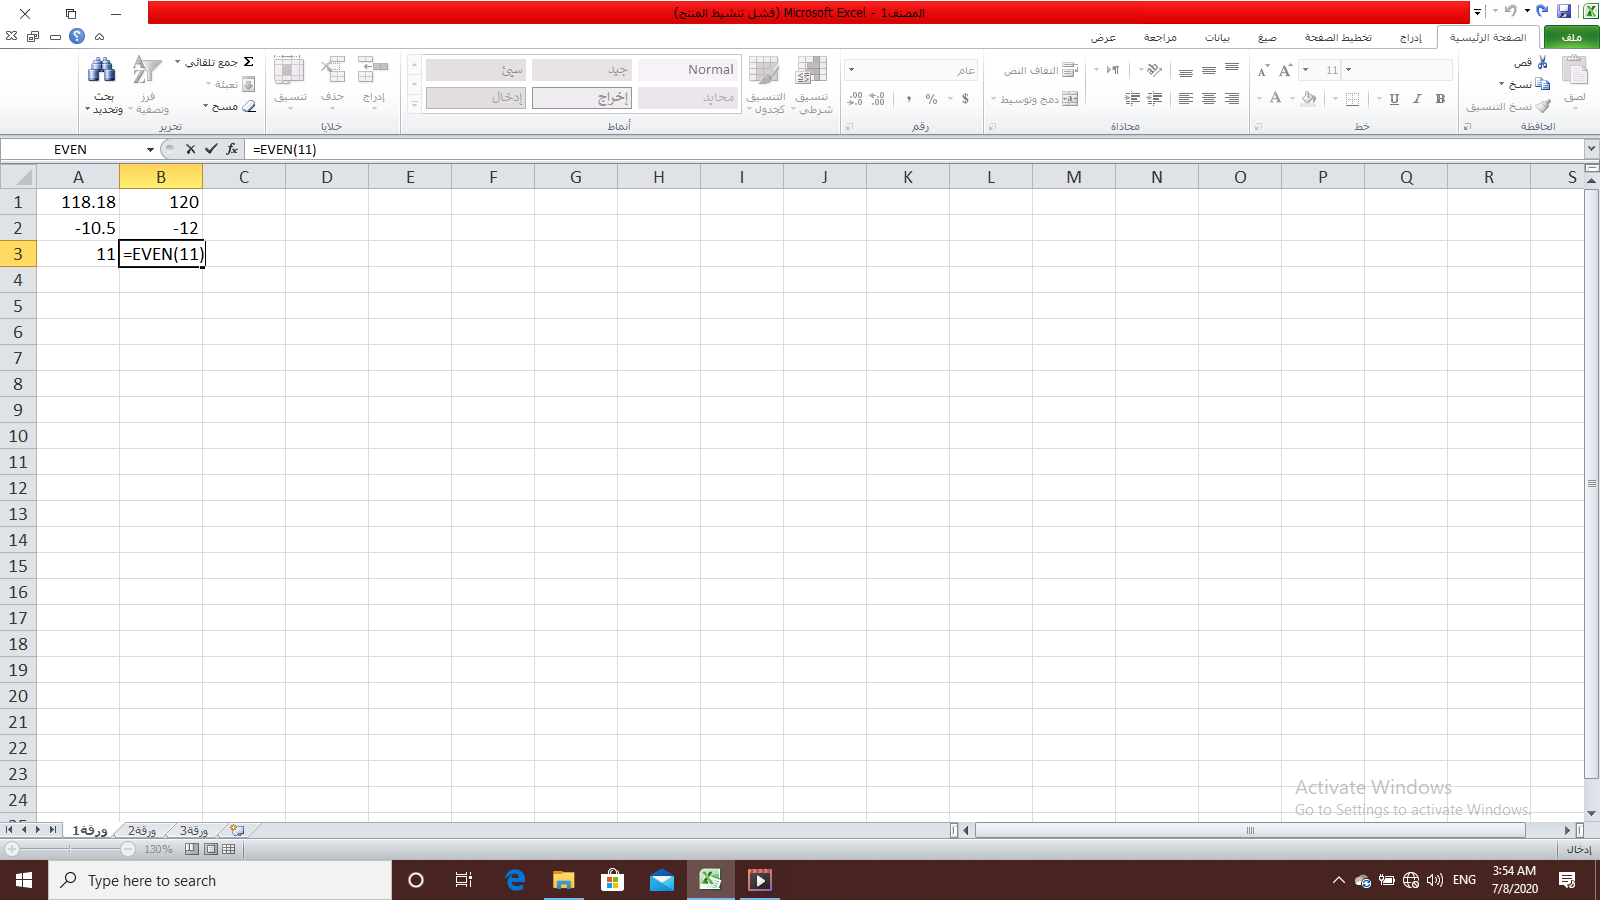
Task: Expand the formula bar
Action: [1591, 149]
